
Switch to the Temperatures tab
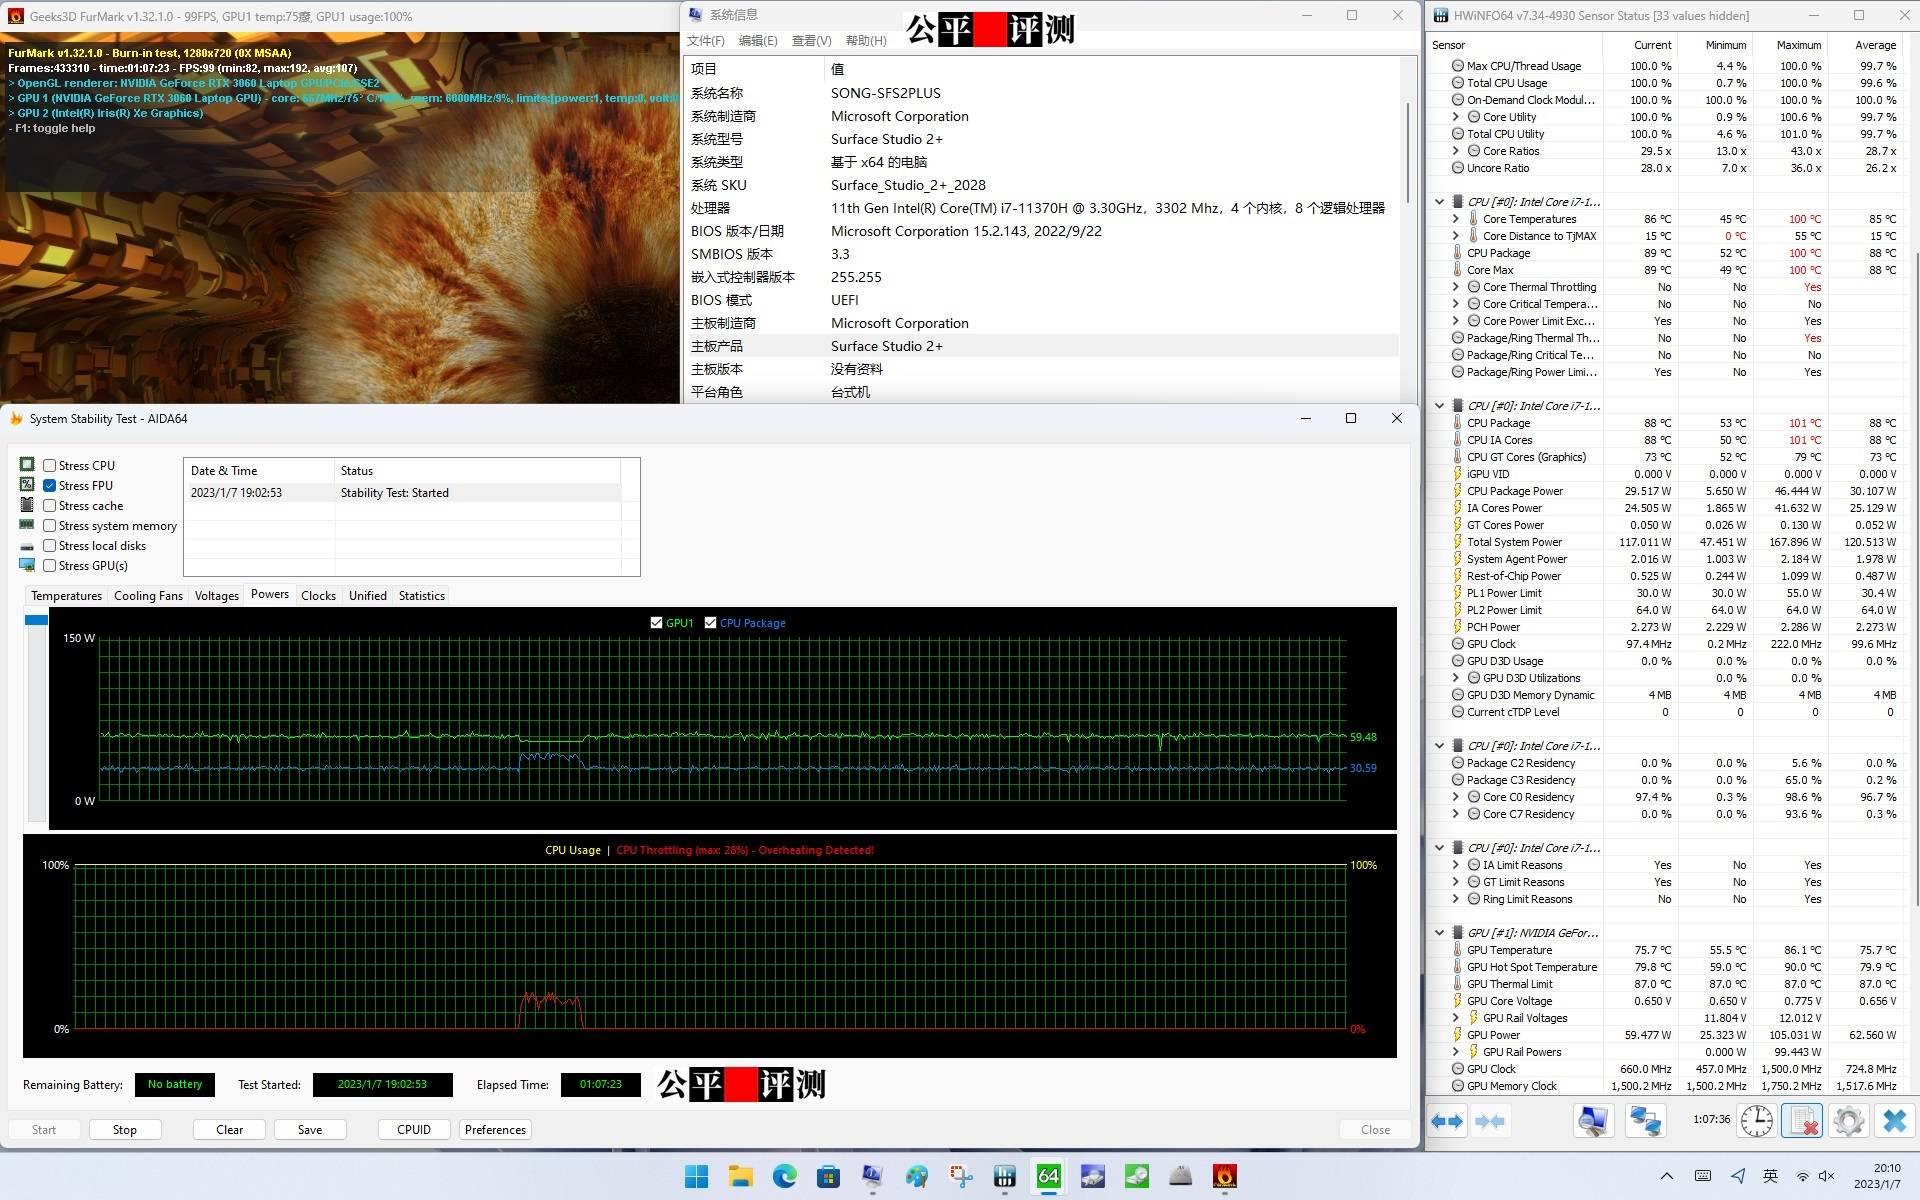coord(66,596)
